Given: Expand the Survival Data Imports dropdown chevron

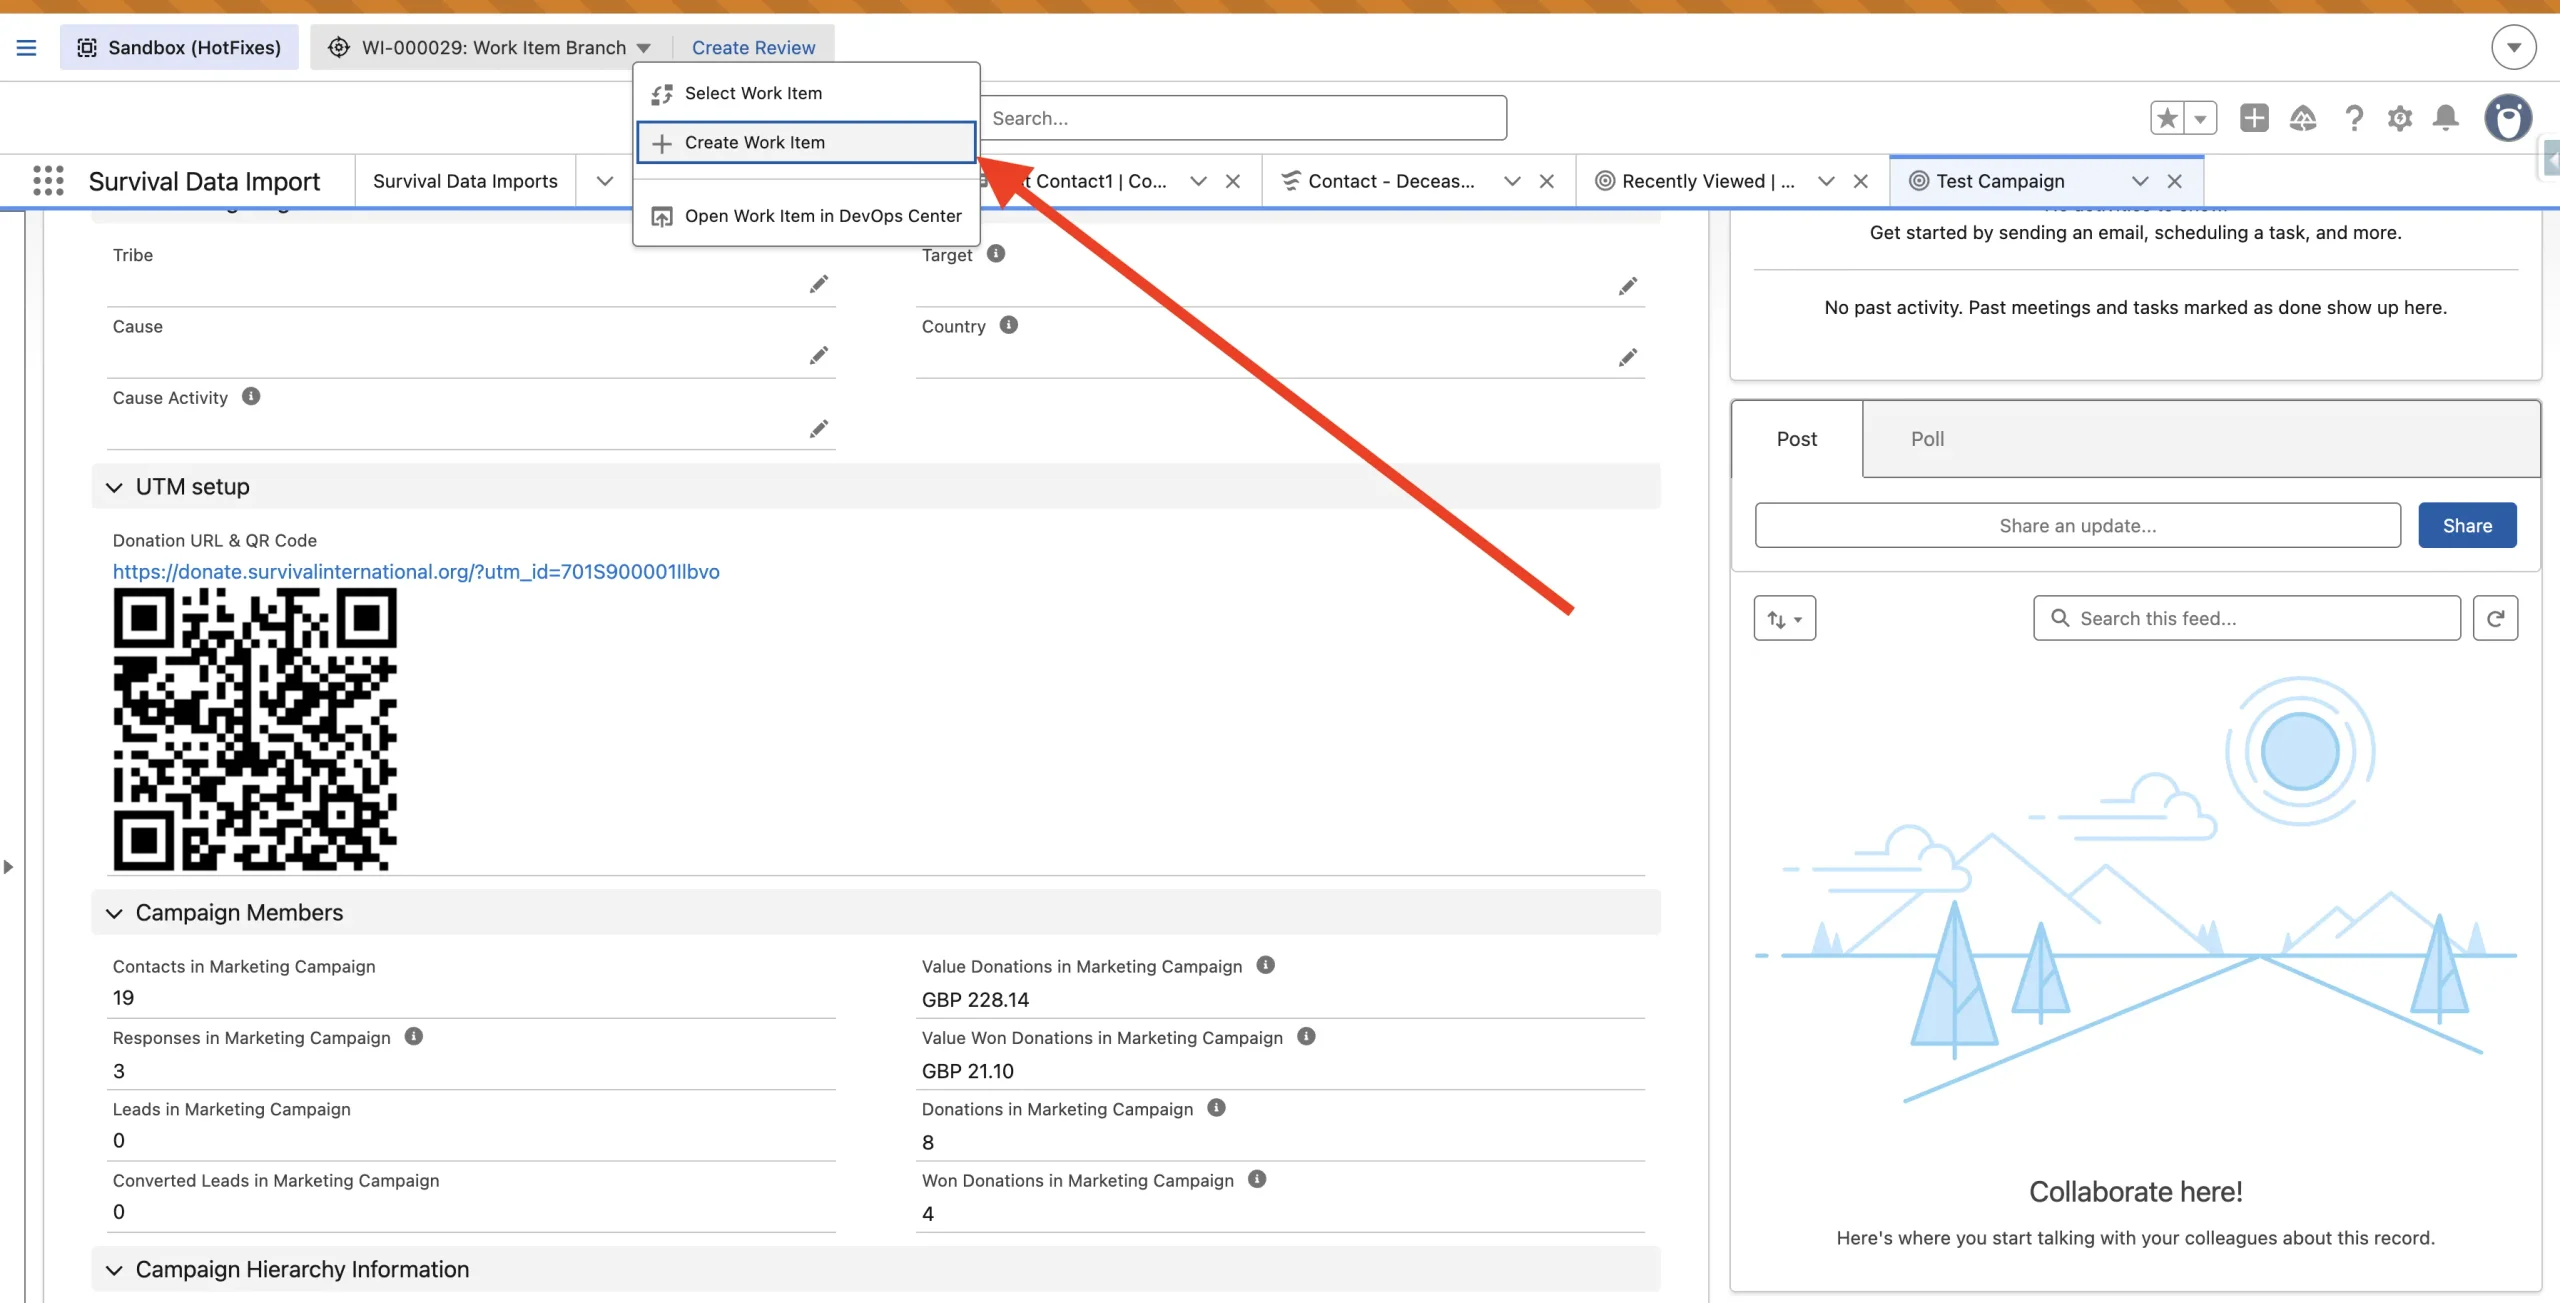Looking at the screenshot, I should coord(605,181).
